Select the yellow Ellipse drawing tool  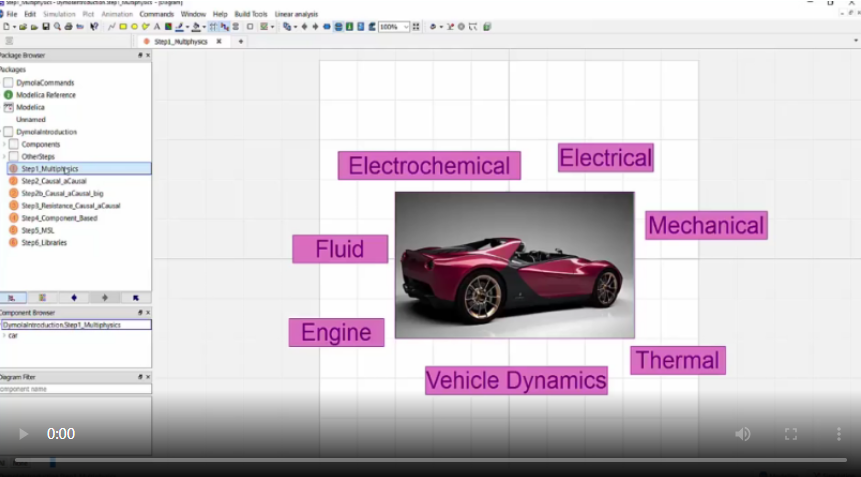(x=134, y=27)
